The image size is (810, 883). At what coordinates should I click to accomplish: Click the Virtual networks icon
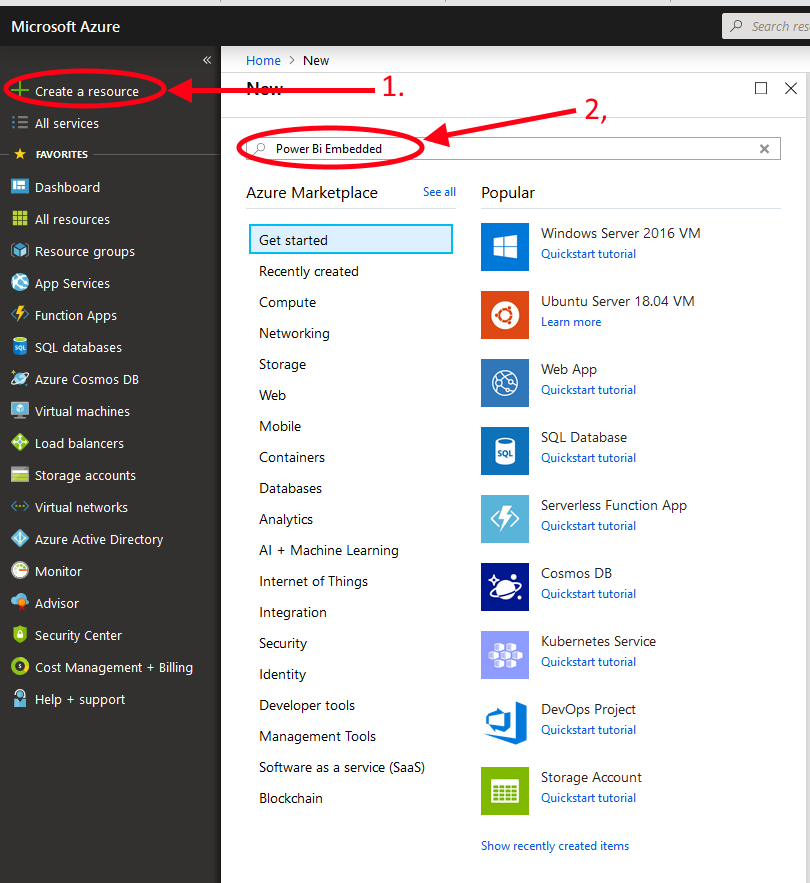20,506
